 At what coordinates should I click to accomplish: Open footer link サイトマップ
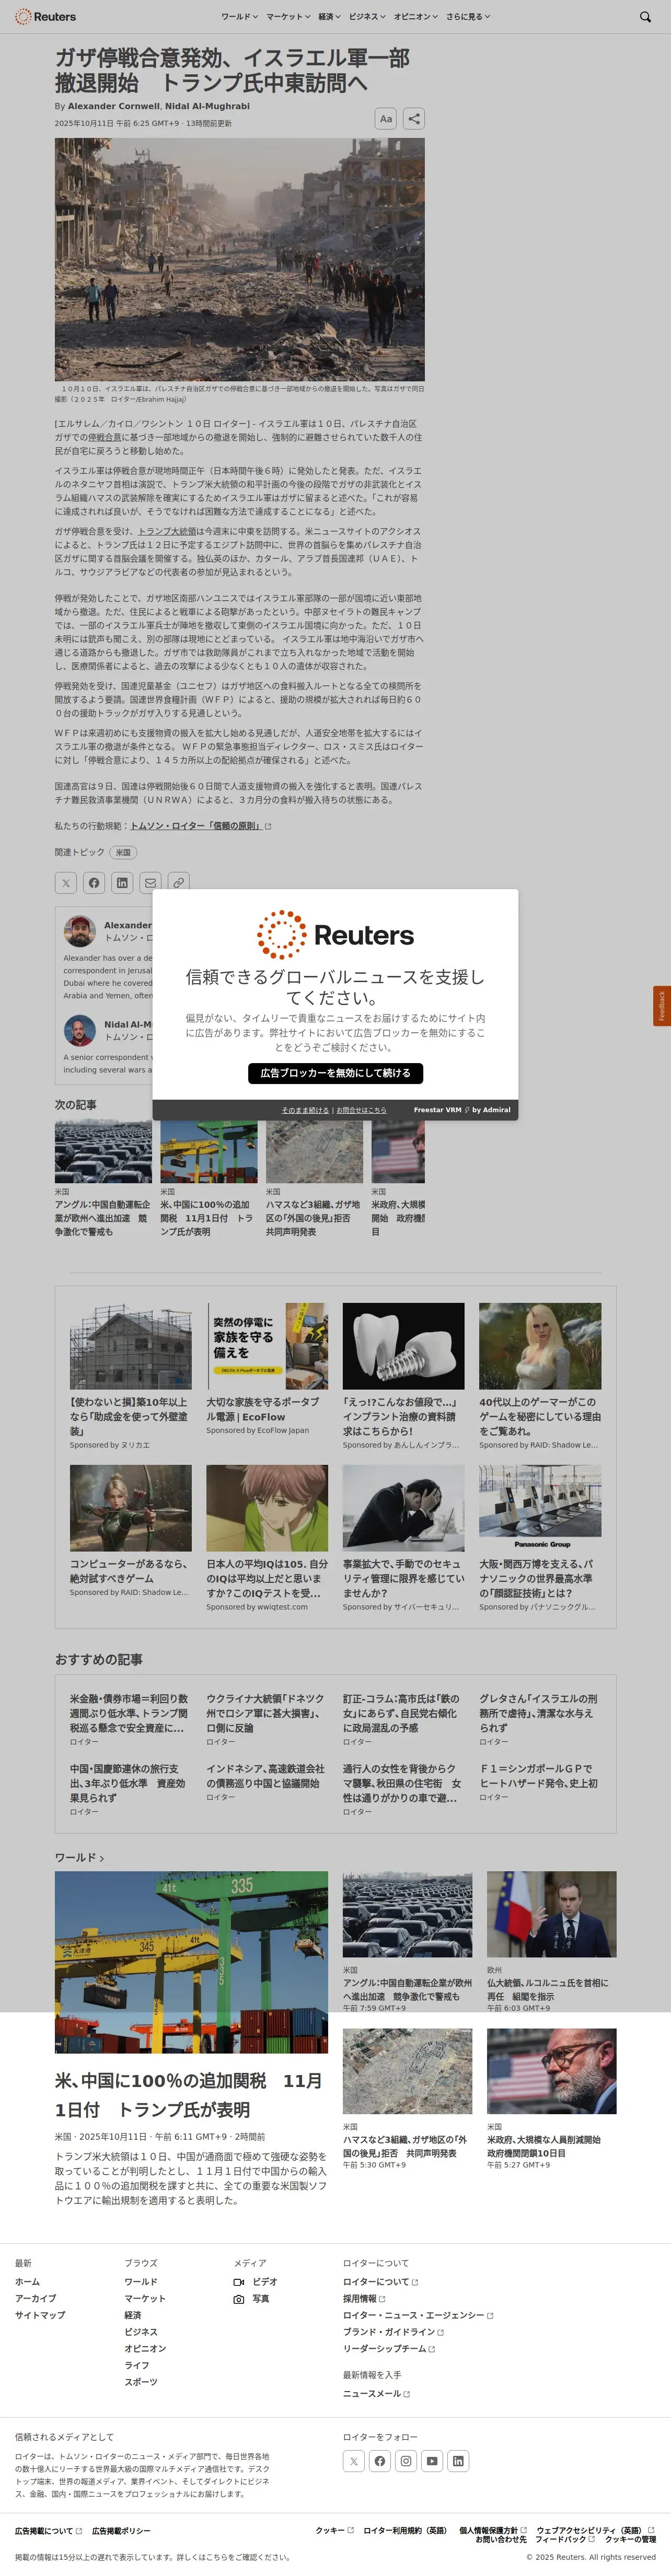[x=40, y=2315]
